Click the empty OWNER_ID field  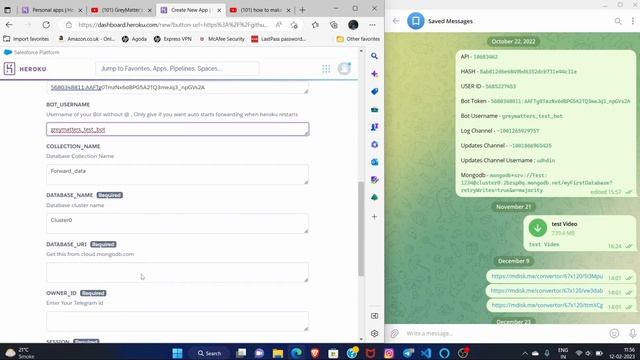178,321
